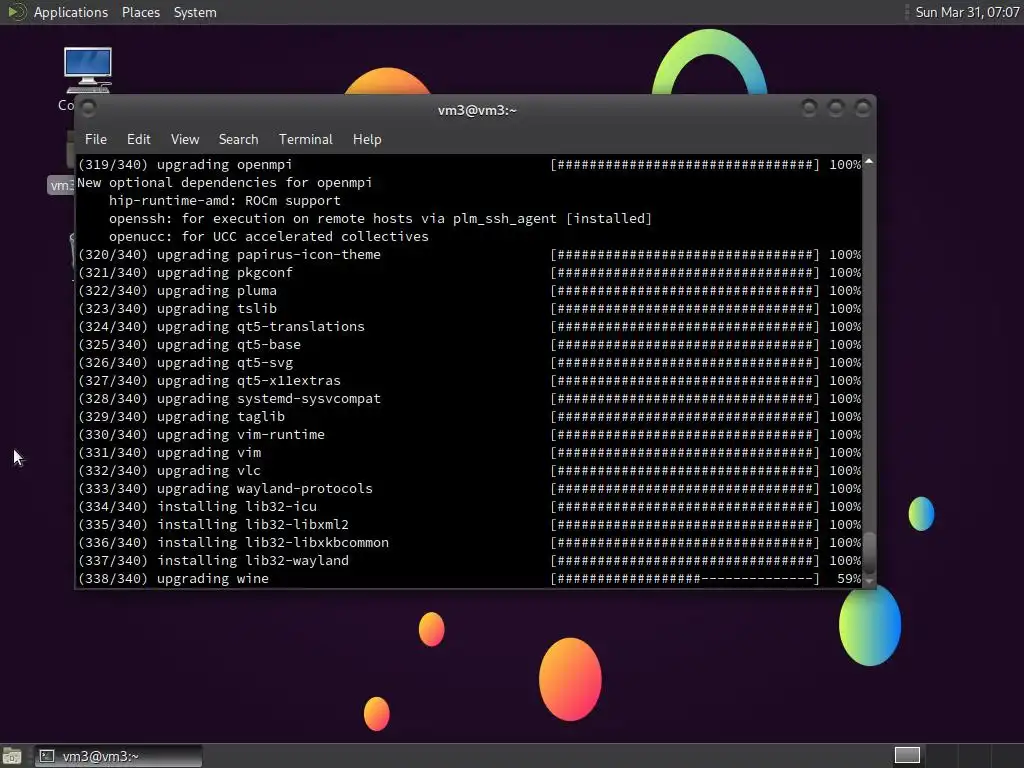Click the 59% percentage value
Image resolution: width=1024 pixels, height=768 pixels.
[x=849, y=579]
